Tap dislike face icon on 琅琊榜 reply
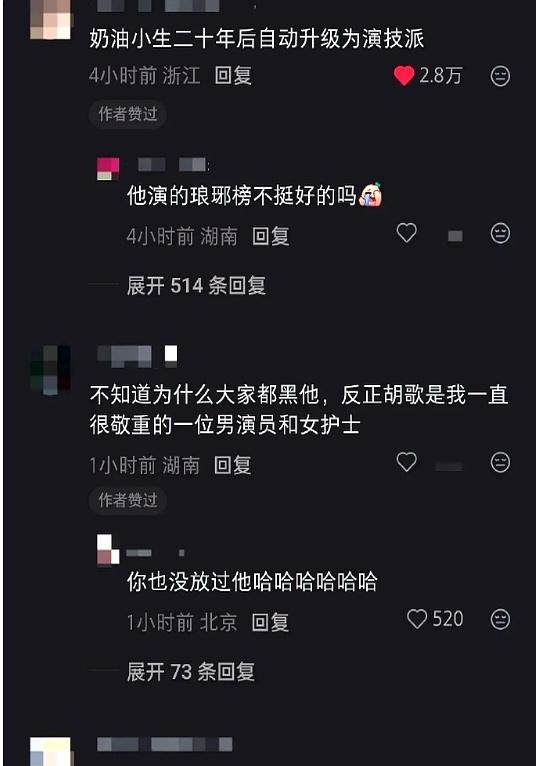The width and height of the screenshot is (536, 766). pos(500,233)
